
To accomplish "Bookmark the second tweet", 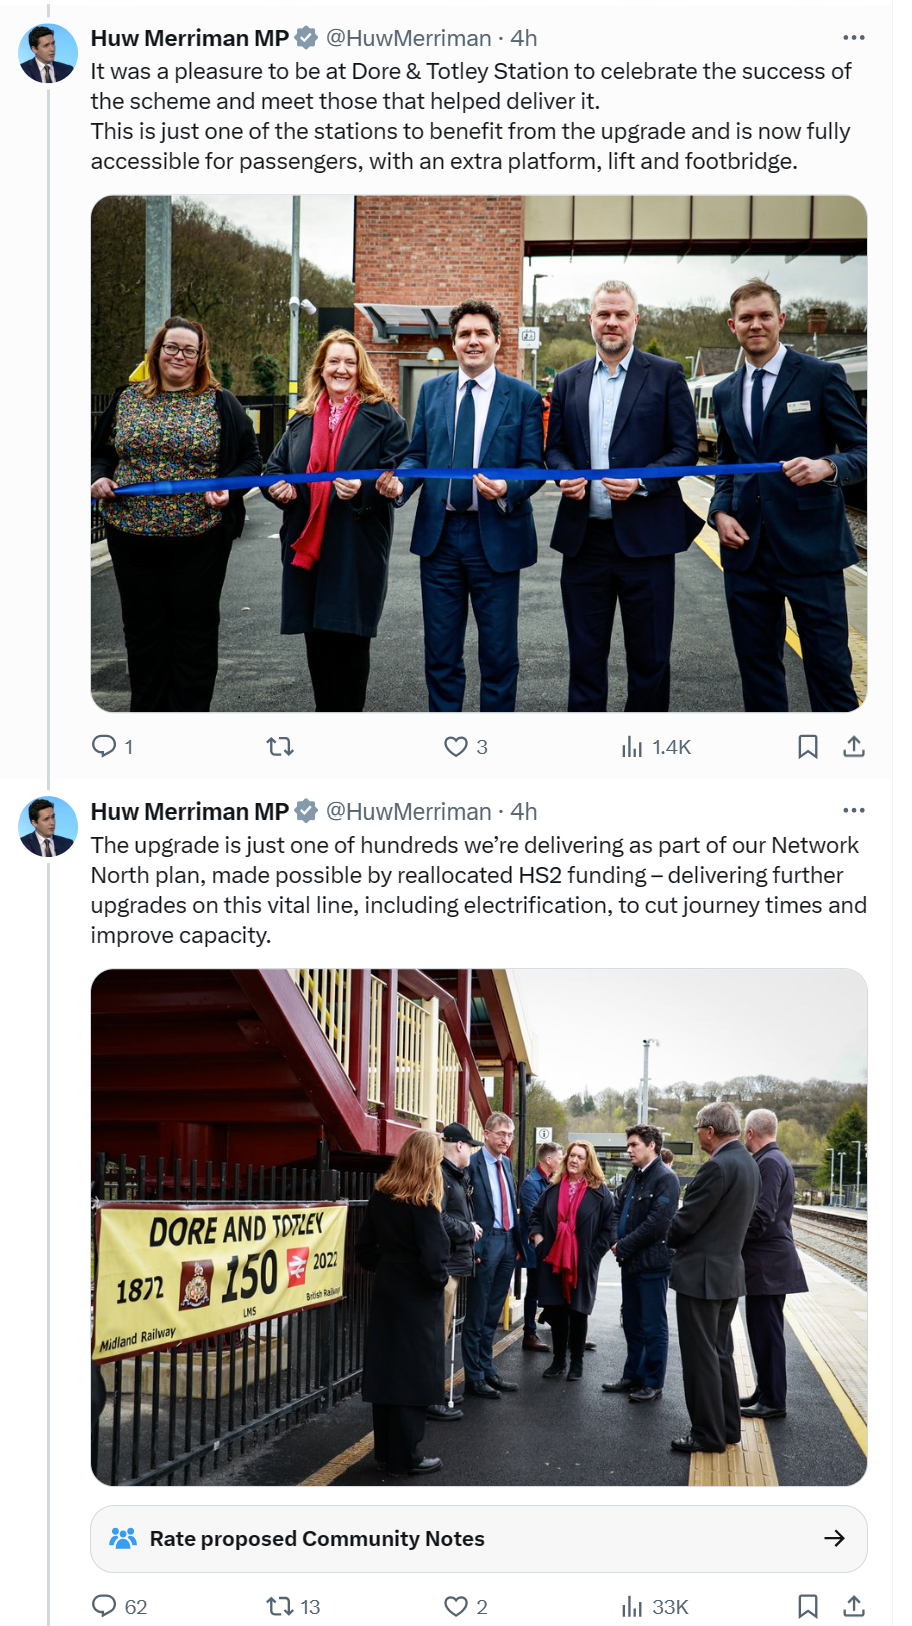I will (x=808, y=1606).
